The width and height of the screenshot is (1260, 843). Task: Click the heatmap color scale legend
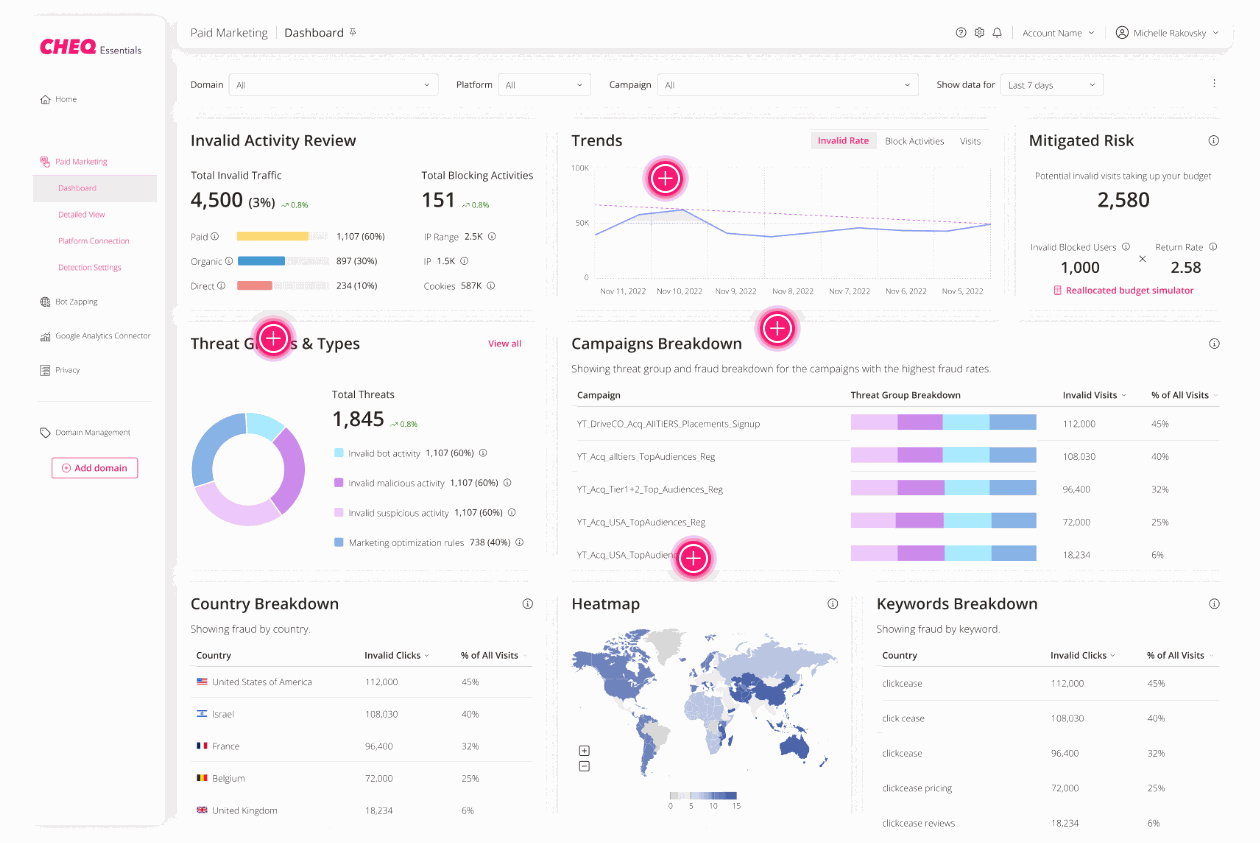click(x=705, y=798)
